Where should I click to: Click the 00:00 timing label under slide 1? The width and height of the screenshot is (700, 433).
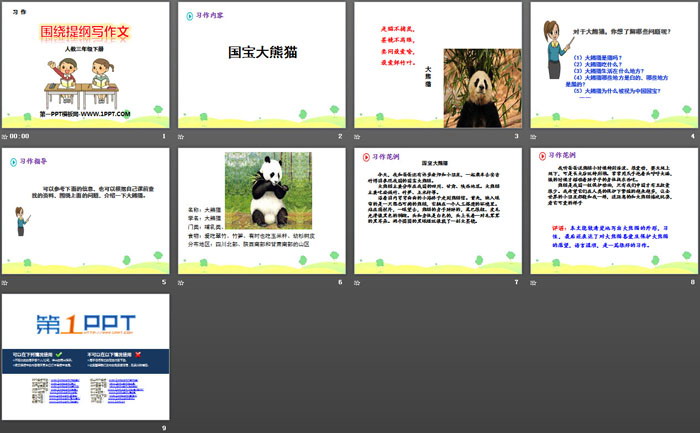tap(21, 136)
